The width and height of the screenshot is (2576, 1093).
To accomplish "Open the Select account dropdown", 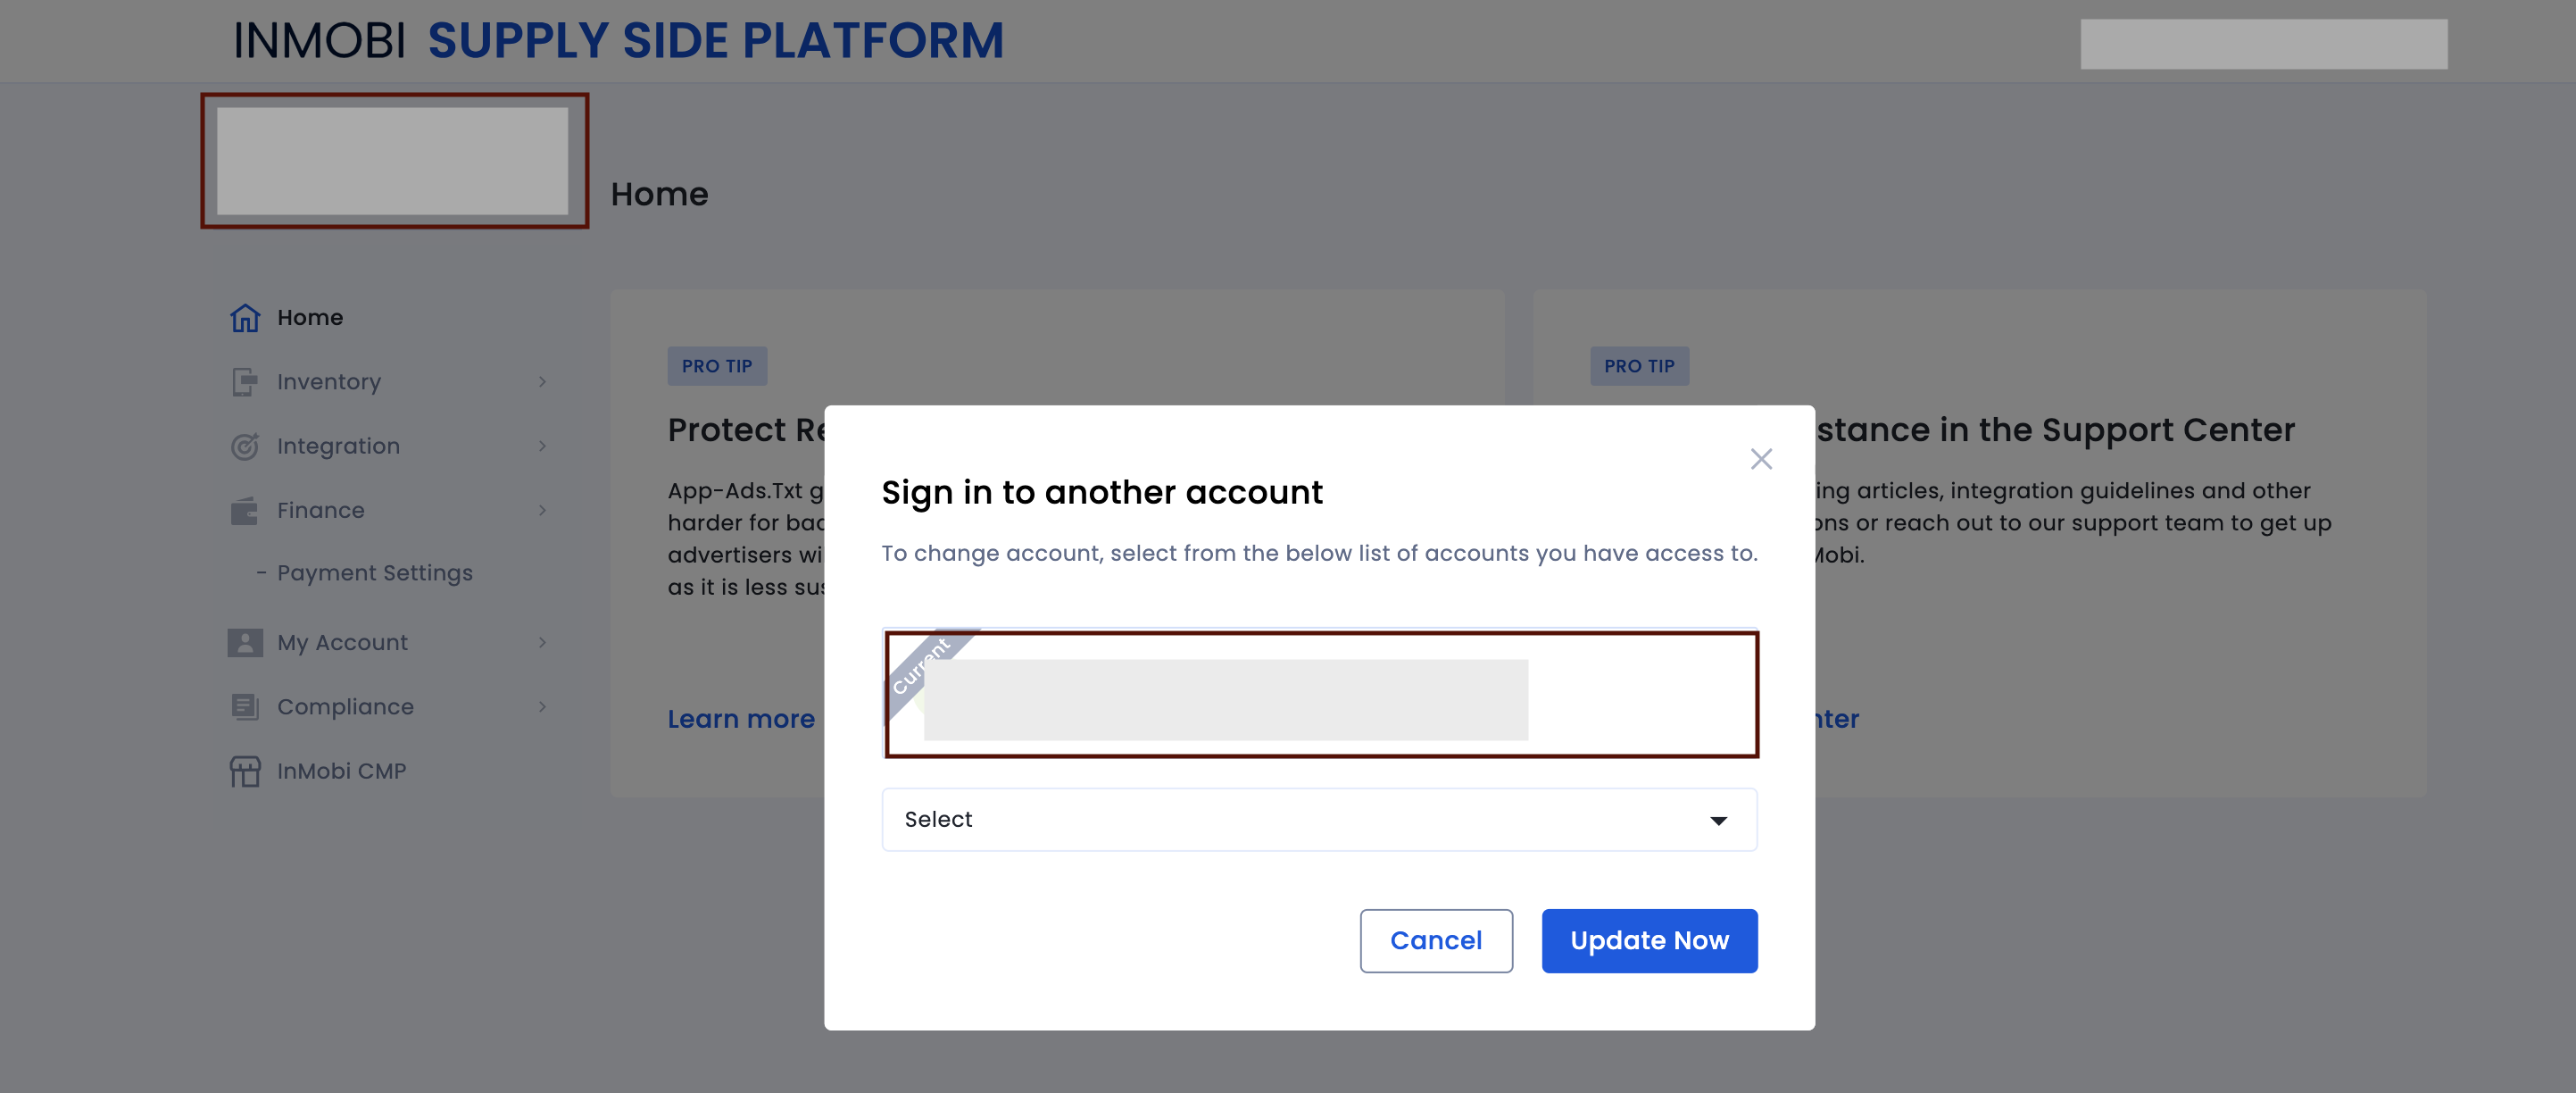I will click(1319, 820).
